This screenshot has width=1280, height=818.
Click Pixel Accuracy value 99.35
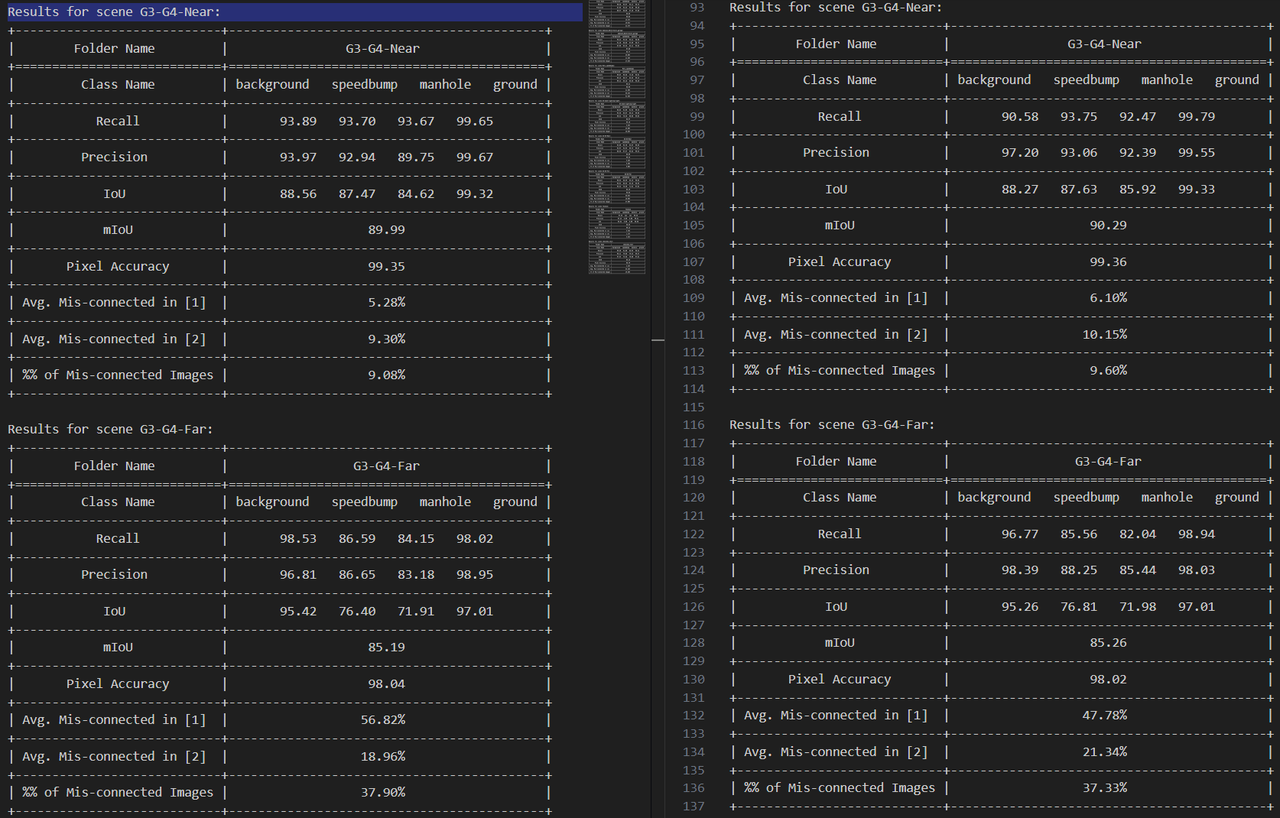(x=387, y=266)
